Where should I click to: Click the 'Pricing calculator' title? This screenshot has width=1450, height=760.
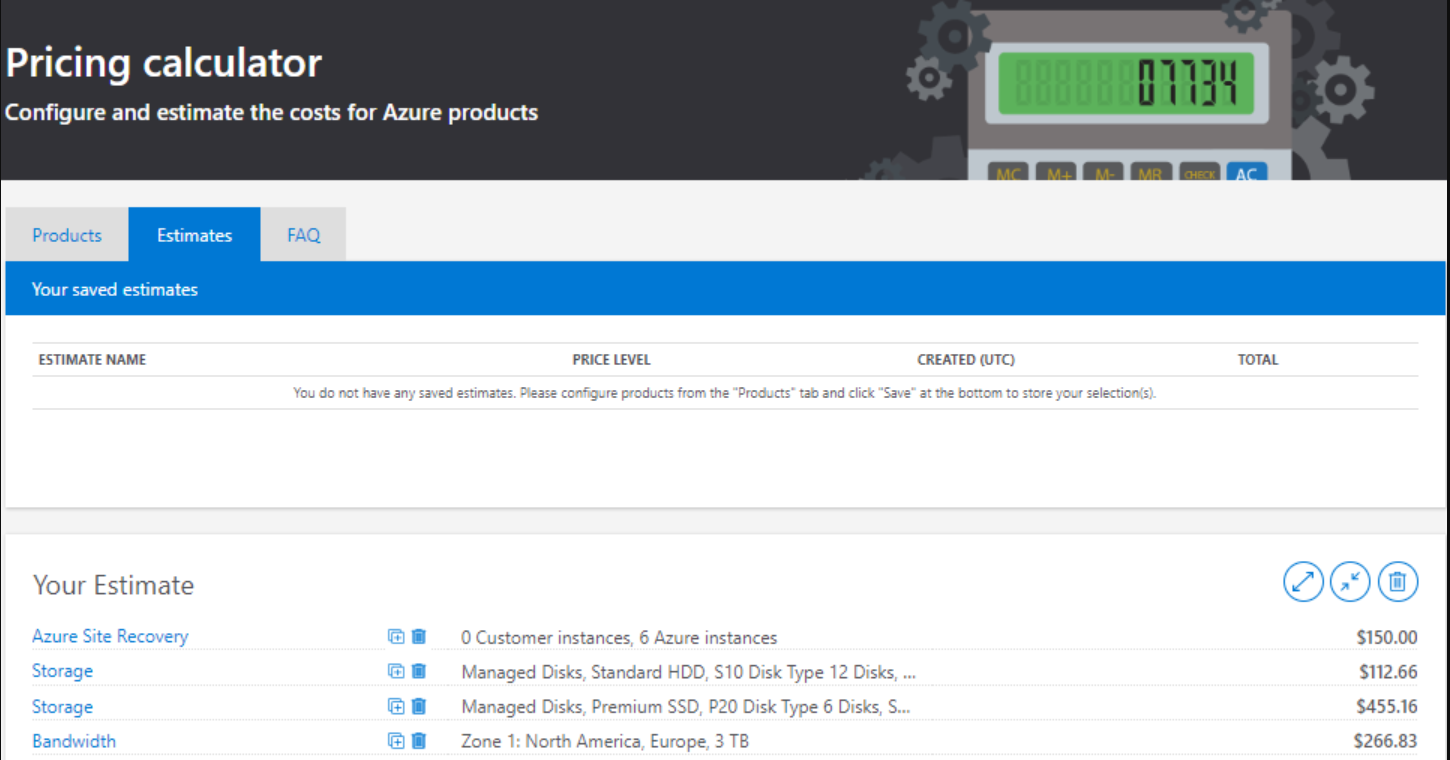pyautogui.click(x=164, y=63)
